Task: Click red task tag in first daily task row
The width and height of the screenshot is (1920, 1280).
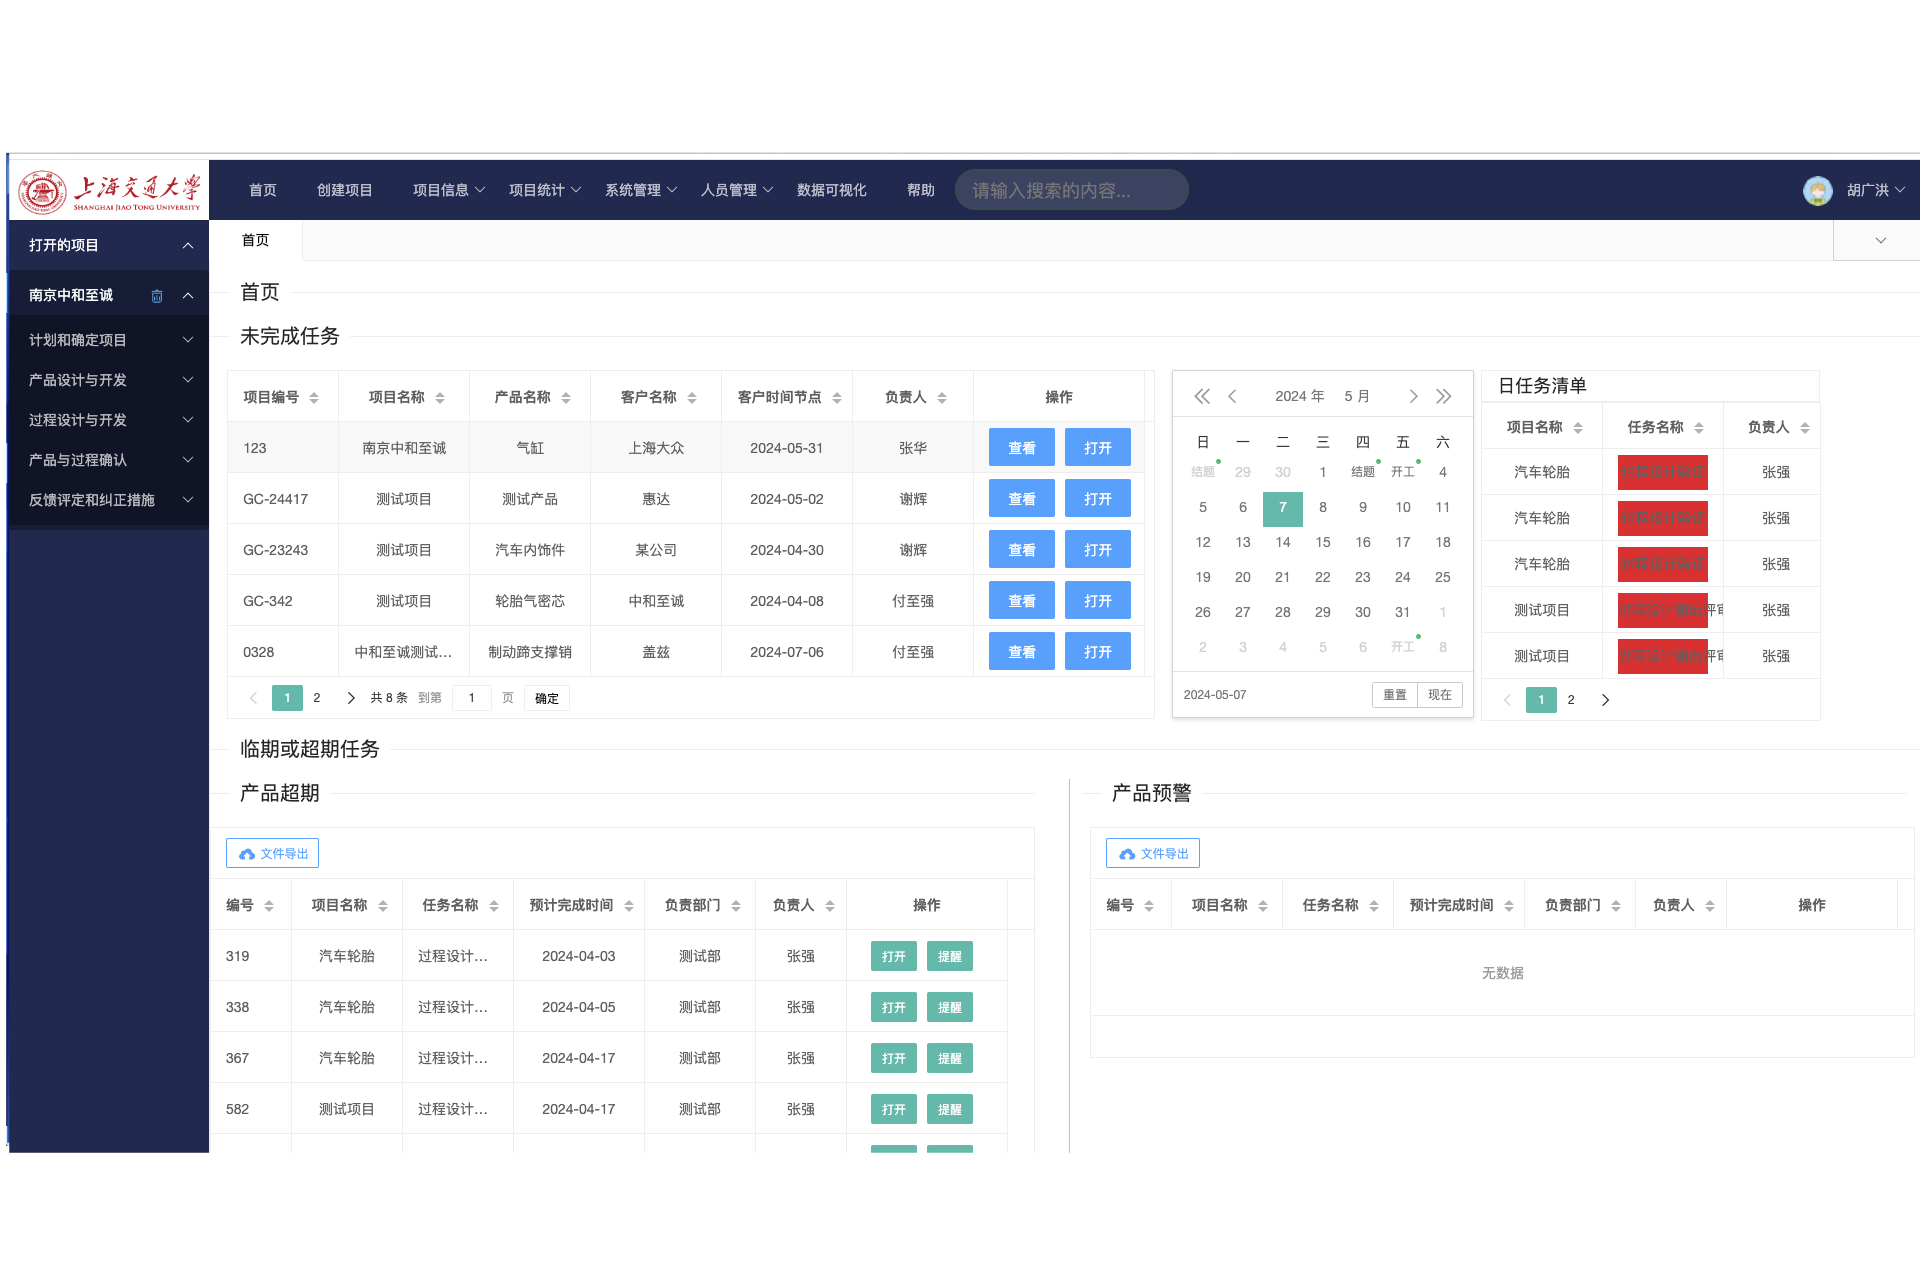Action: [x=1663, y=472]
